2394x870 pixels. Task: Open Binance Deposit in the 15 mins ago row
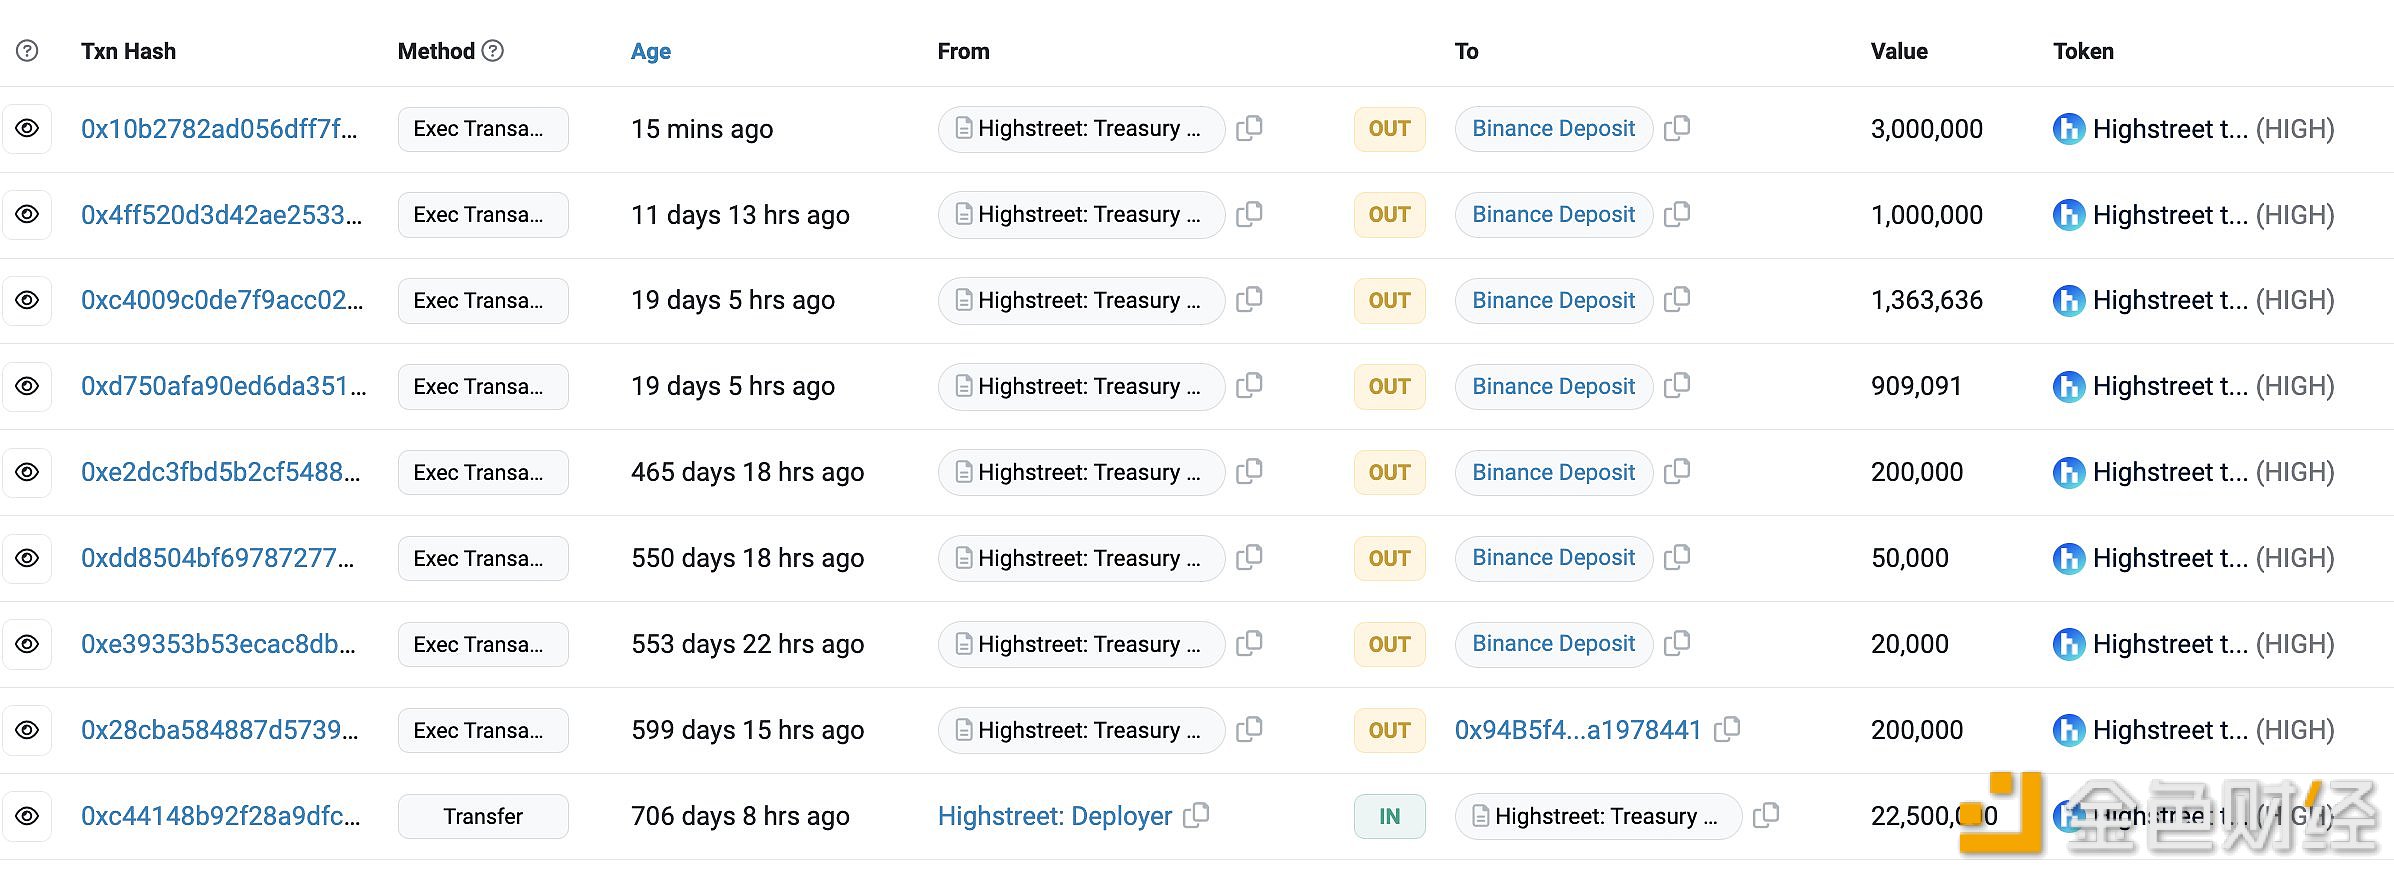tap(1553, 129)
